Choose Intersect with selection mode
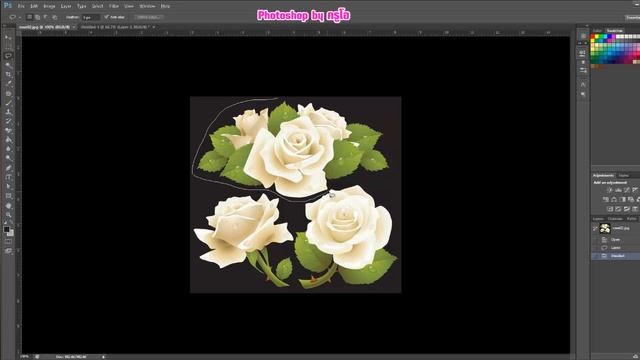The image size is (640, 360). click(x=55, y=17)
